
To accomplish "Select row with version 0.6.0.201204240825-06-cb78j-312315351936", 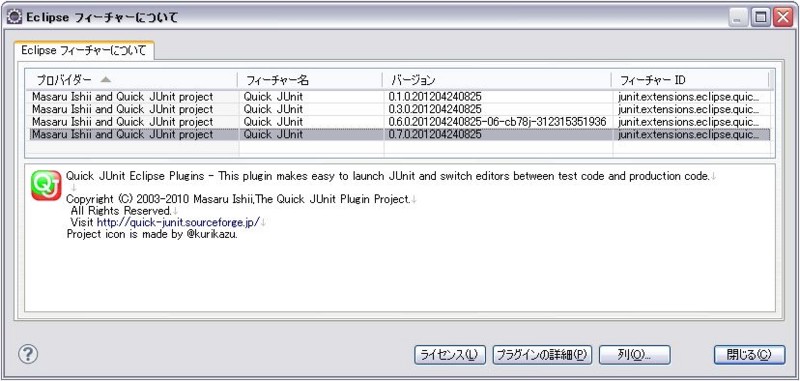I will click(399, 122).
